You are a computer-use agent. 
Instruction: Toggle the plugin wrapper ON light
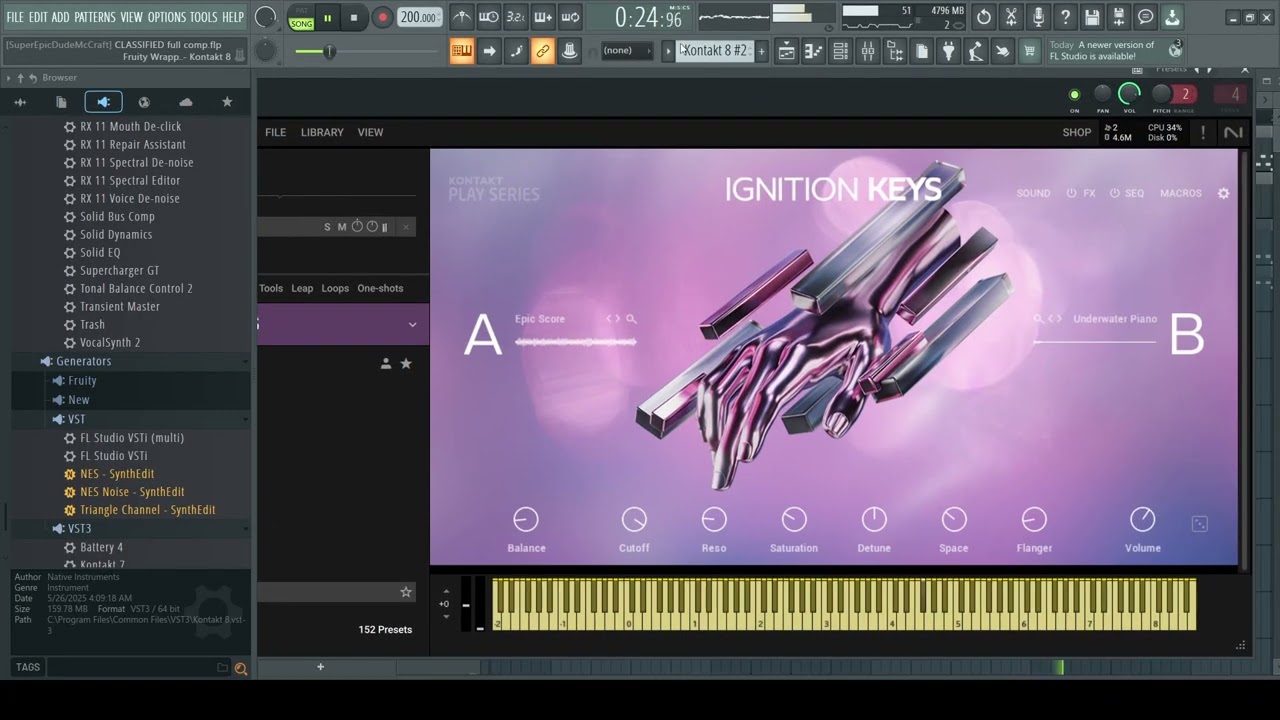coord(1075,95)
